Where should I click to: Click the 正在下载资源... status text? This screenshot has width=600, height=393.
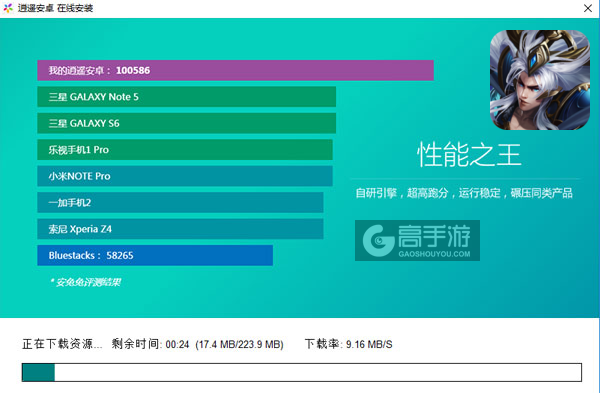pos(62,344)
